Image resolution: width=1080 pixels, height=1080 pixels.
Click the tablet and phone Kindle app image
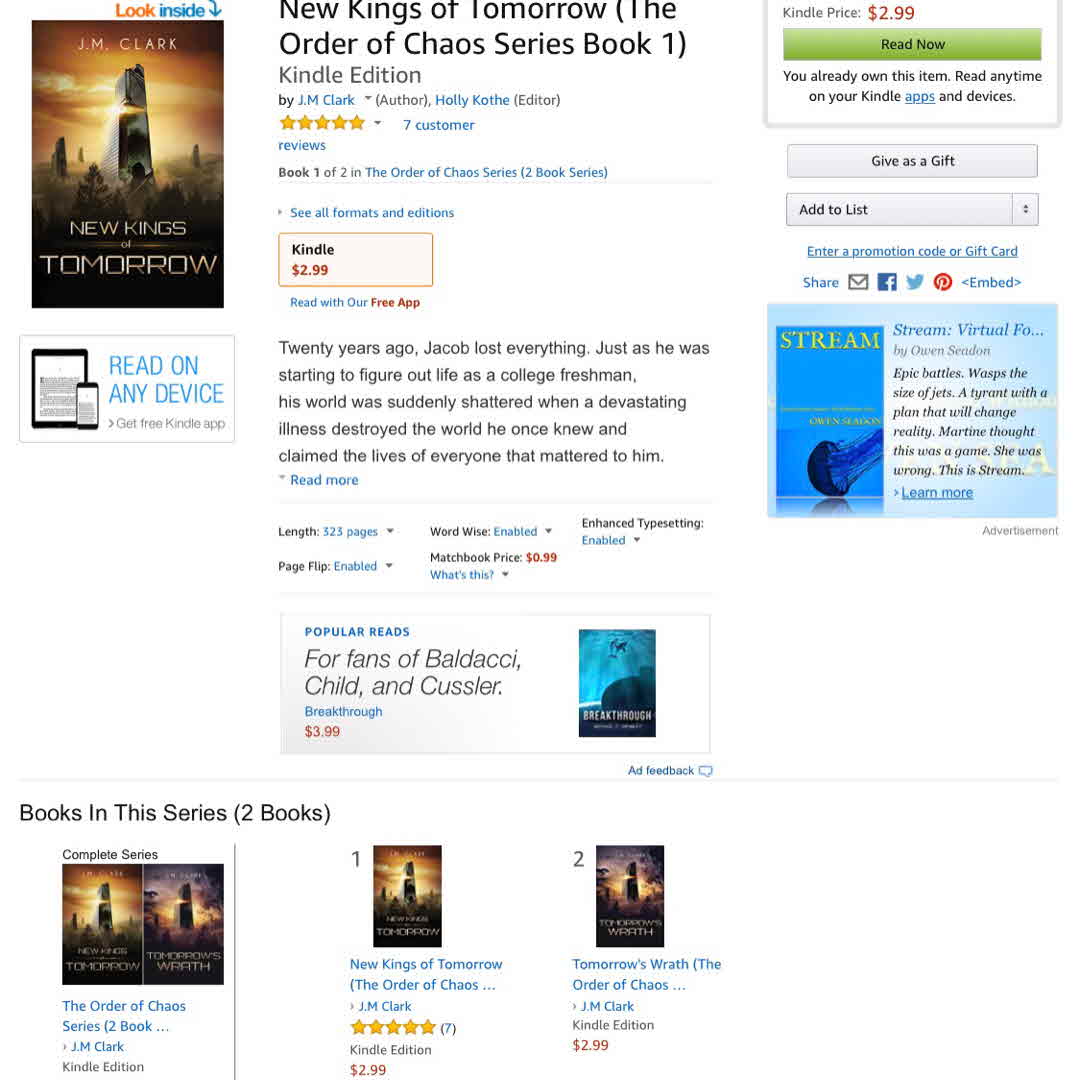pos(65,389)
